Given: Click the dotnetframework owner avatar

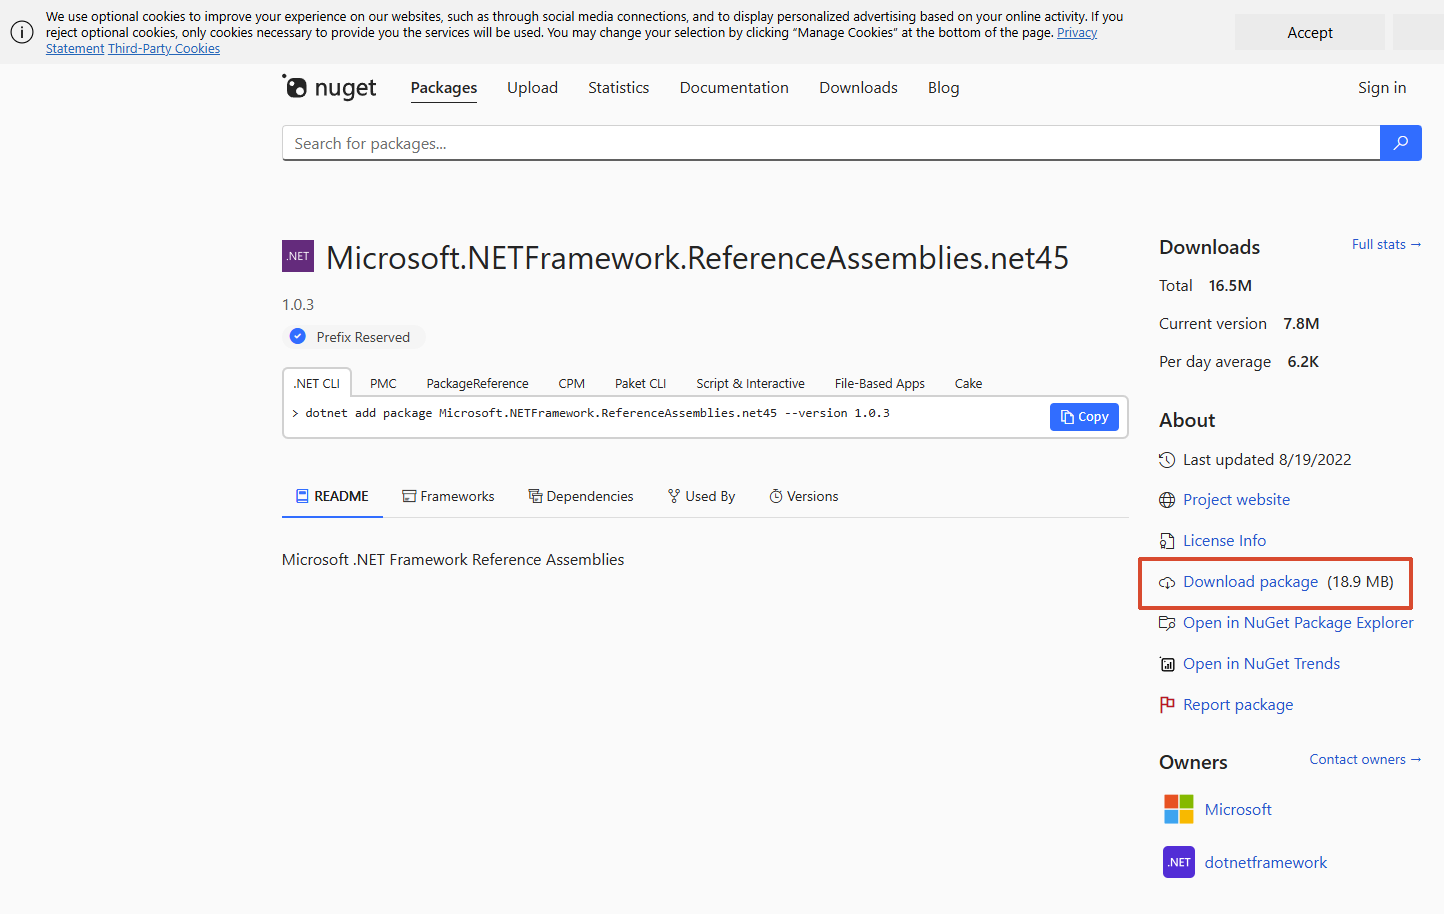Looking at the screenshot, I should click(x=1179, y=862).
